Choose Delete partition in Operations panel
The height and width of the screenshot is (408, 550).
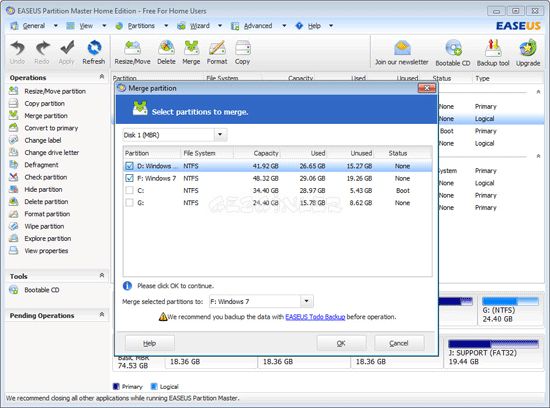pos(46,202)
